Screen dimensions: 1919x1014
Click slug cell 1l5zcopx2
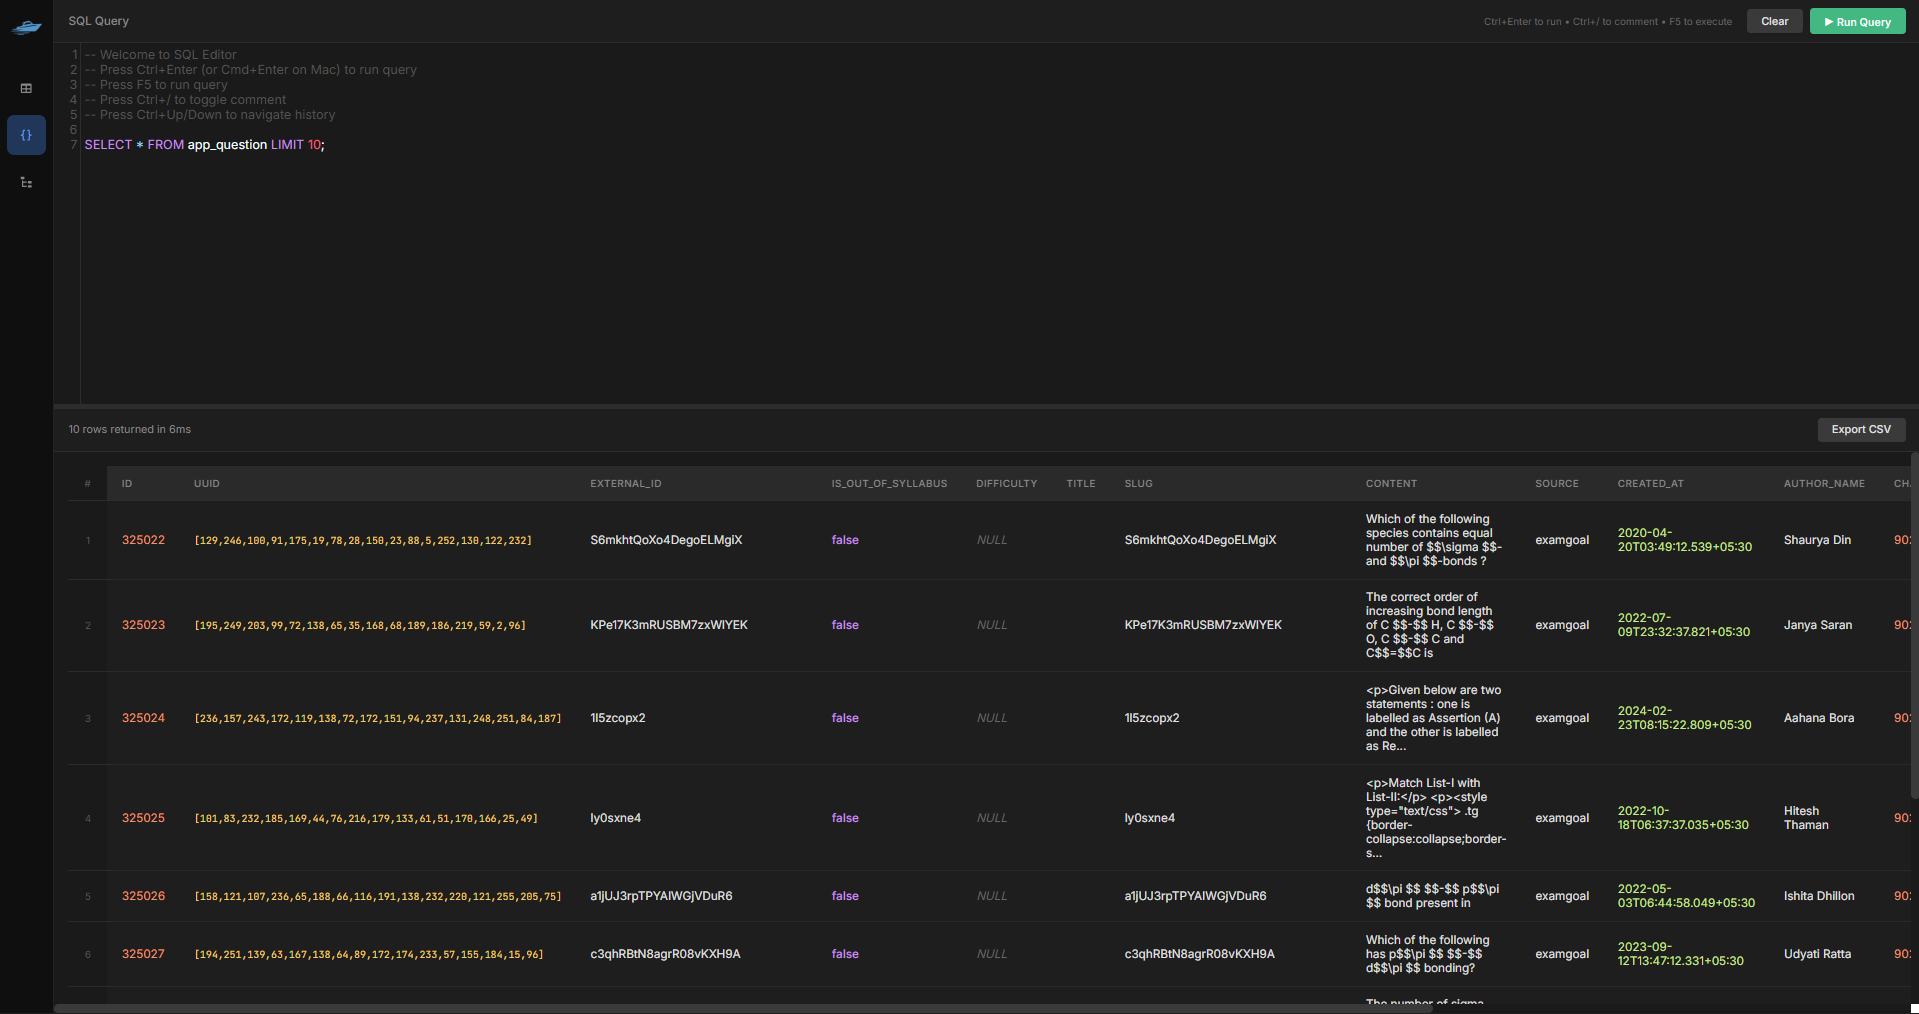pyautogui.click(x=1151, y=718)
